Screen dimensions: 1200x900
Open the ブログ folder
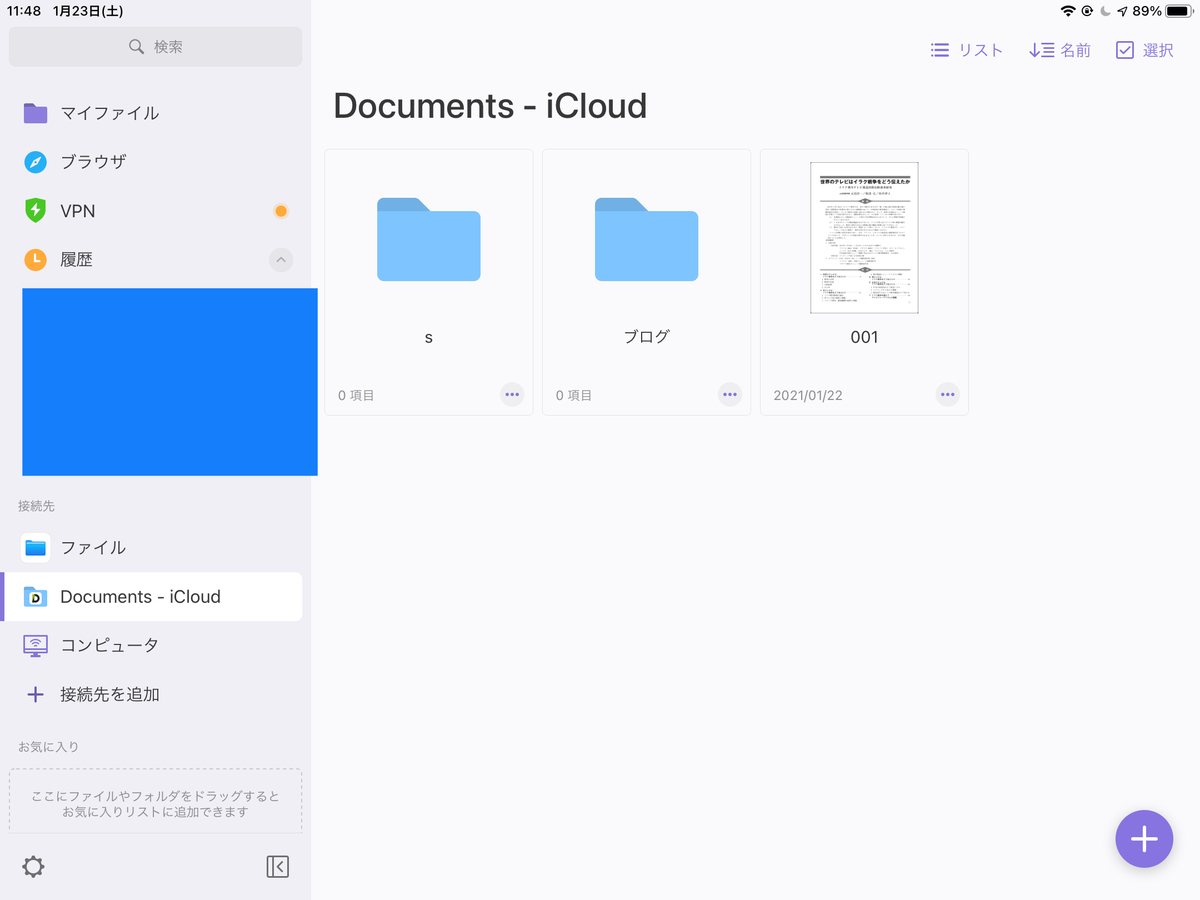coord(647,240)
